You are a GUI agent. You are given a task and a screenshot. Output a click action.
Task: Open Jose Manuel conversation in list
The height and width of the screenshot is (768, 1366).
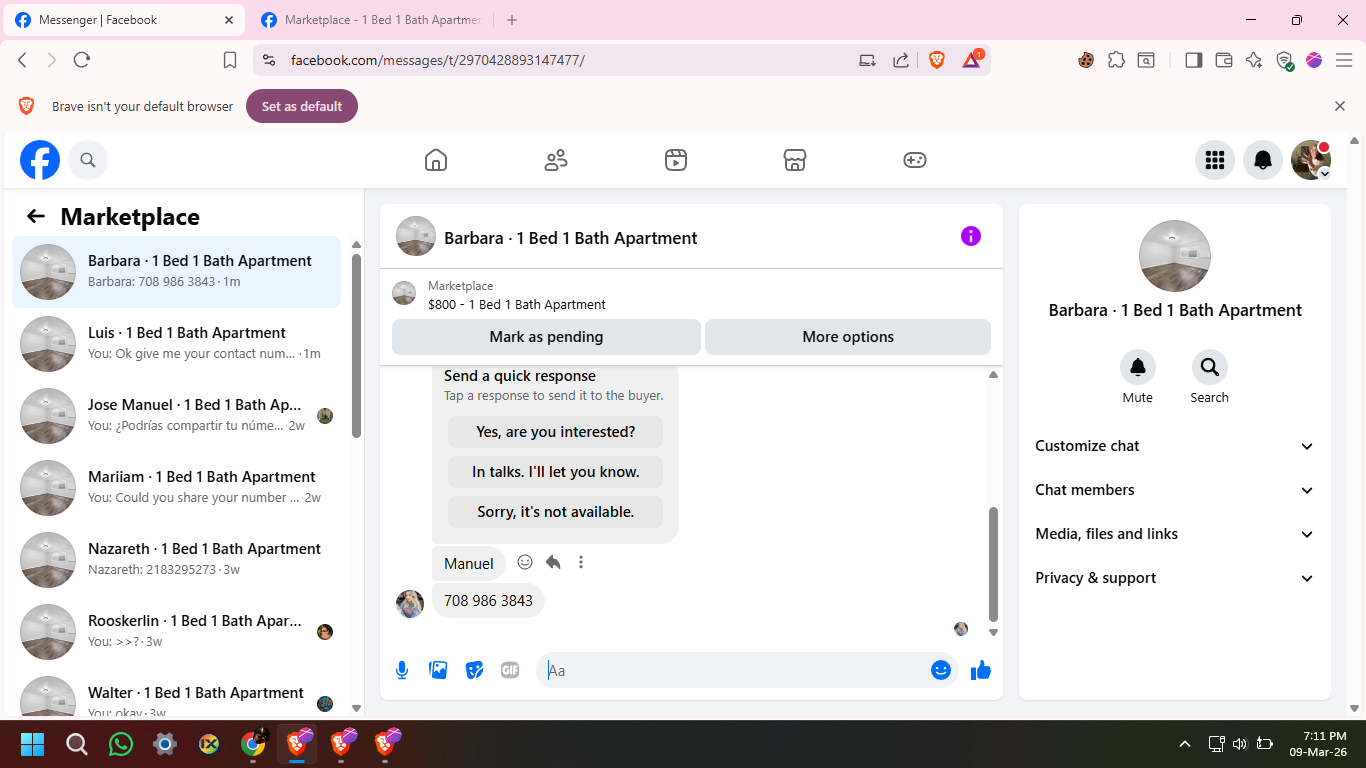[x=176, y=416]
